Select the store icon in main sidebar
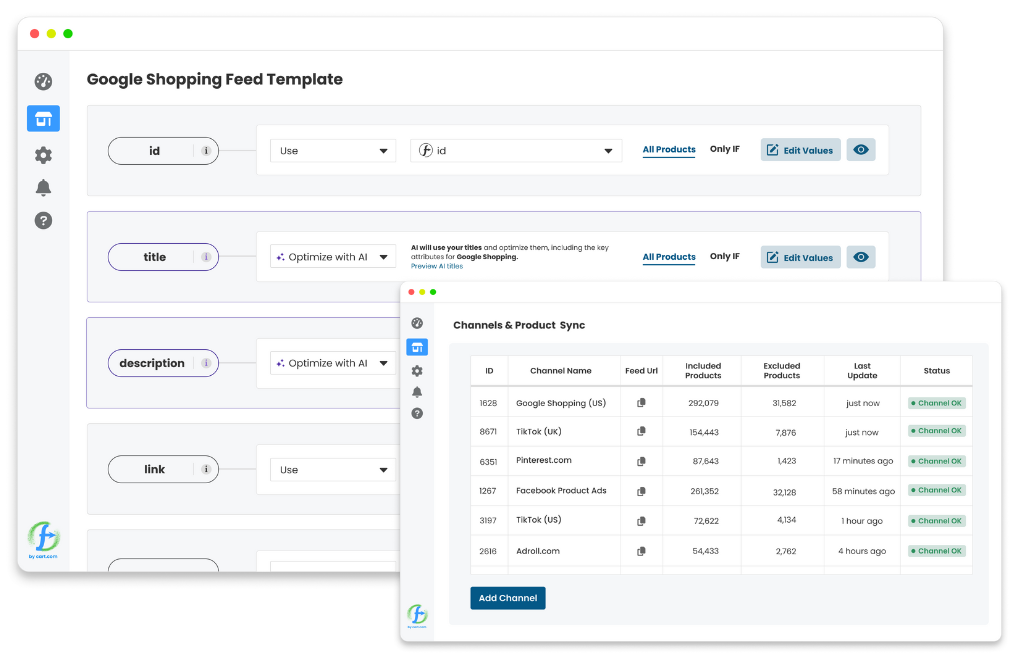This screenshot has height=669, width=1020. pyautogui.click(x=43, y=119)
